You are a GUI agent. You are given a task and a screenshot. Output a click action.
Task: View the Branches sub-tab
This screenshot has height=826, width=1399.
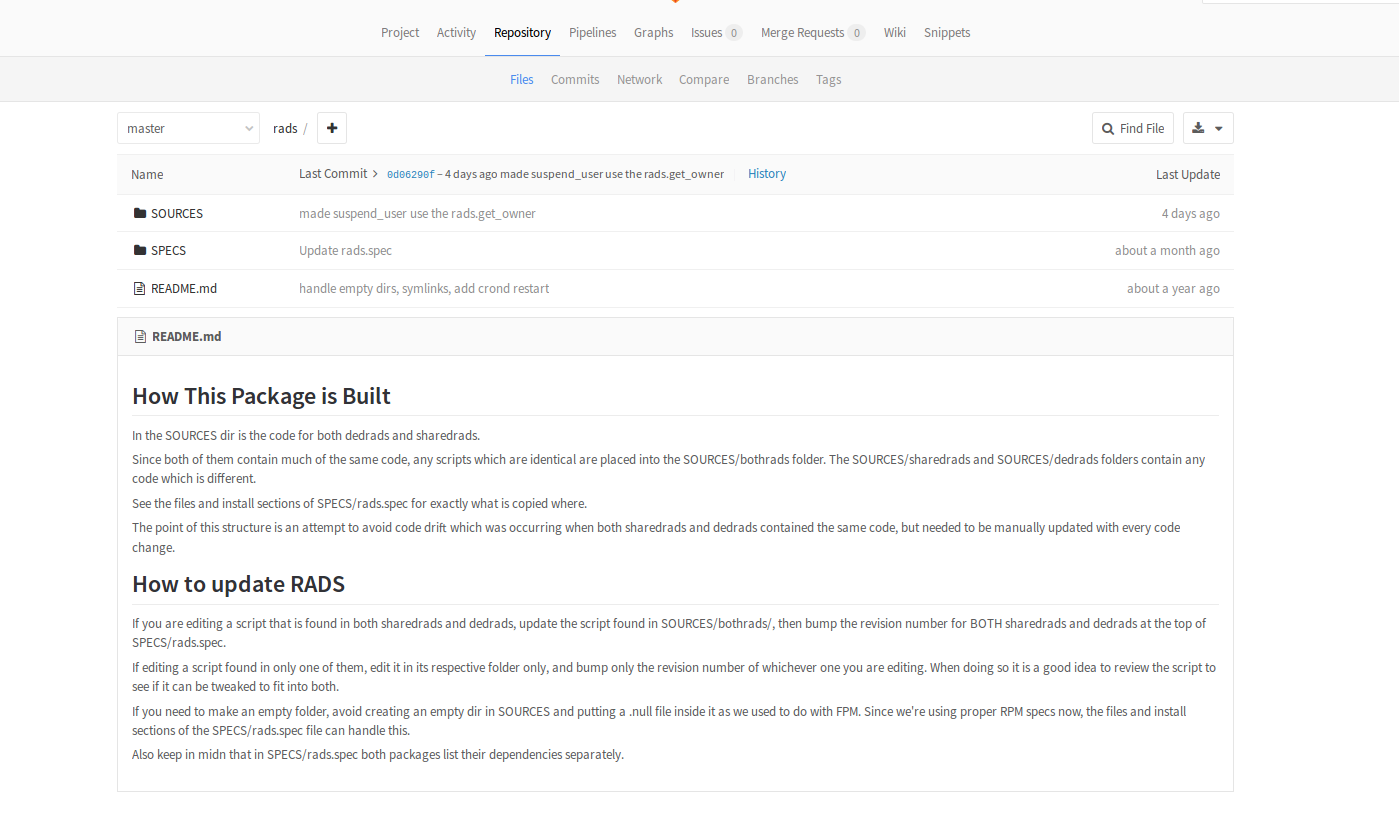click(x=772, y=79)
